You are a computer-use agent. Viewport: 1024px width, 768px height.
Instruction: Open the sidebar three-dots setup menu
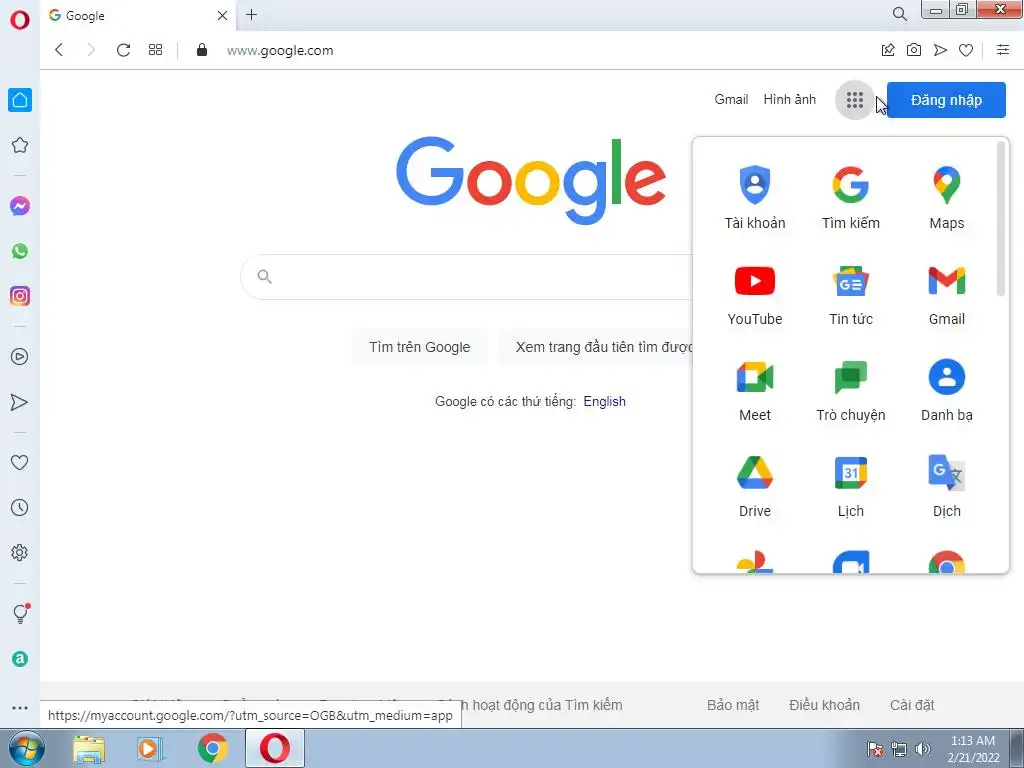(x=20, y=707)
